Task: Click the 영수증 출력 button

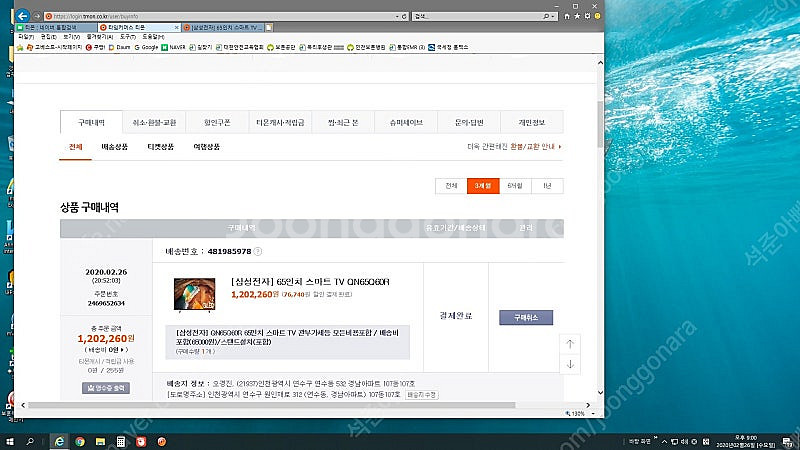Action: tap(106, 388)
